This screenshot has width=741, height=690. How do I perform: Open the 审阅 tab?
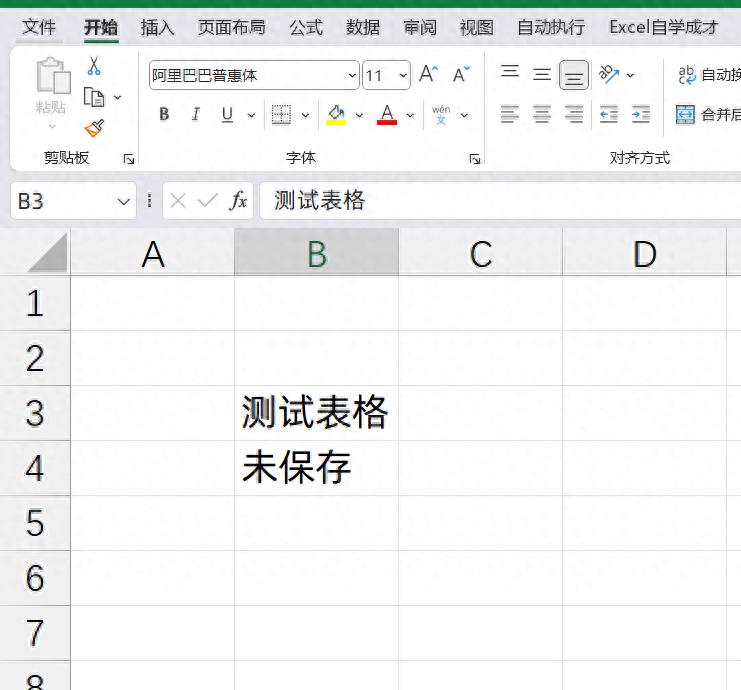(420, 27)
